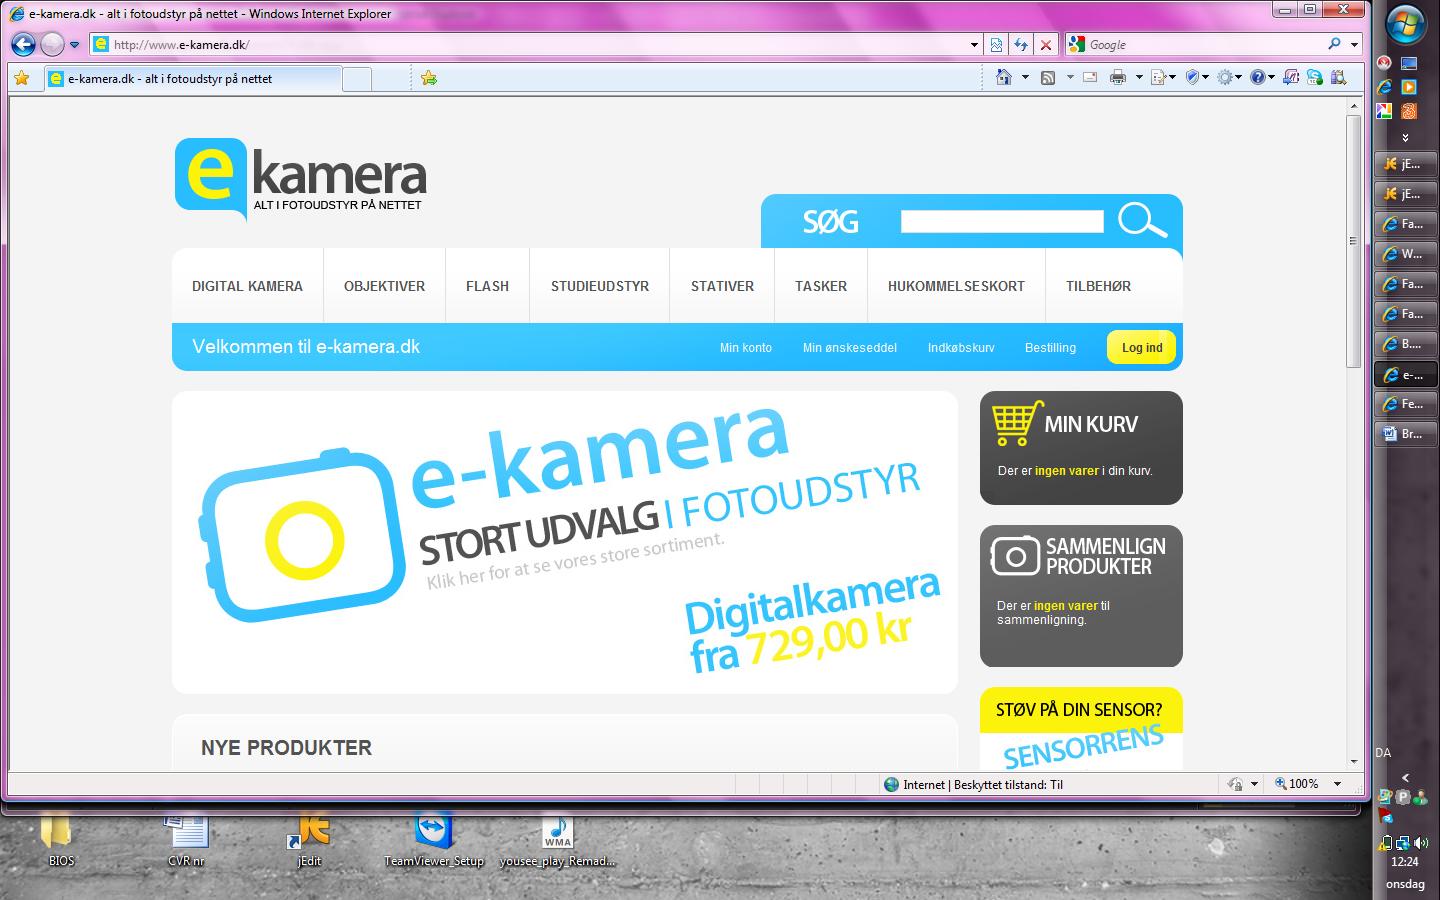Click the shopping cart icon in Min Kurv
This screenshot has width=1440, height=900.
[1013, 424]
